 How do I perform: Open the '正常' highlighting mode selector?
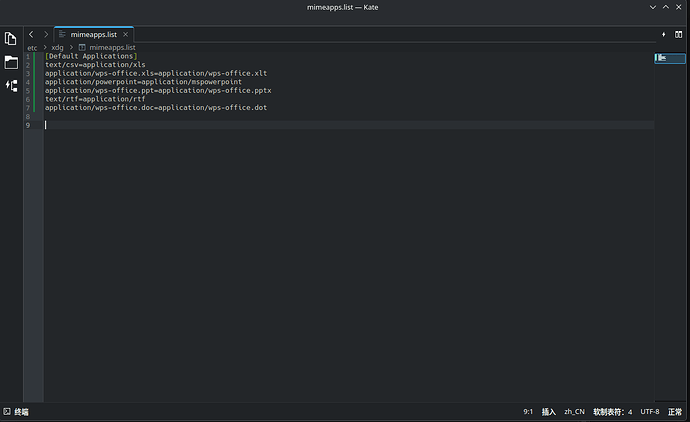(675, 412)
